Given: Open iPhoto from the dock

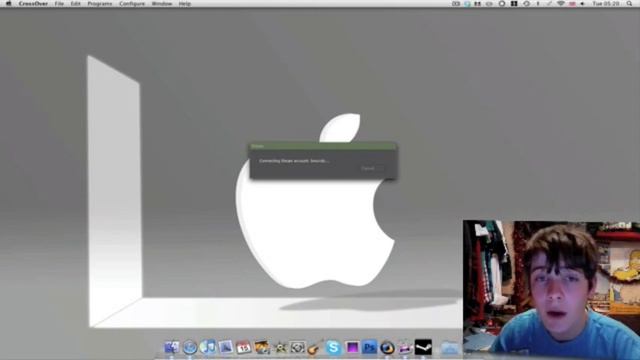Looking at the screenshot, I should [261, 347].
